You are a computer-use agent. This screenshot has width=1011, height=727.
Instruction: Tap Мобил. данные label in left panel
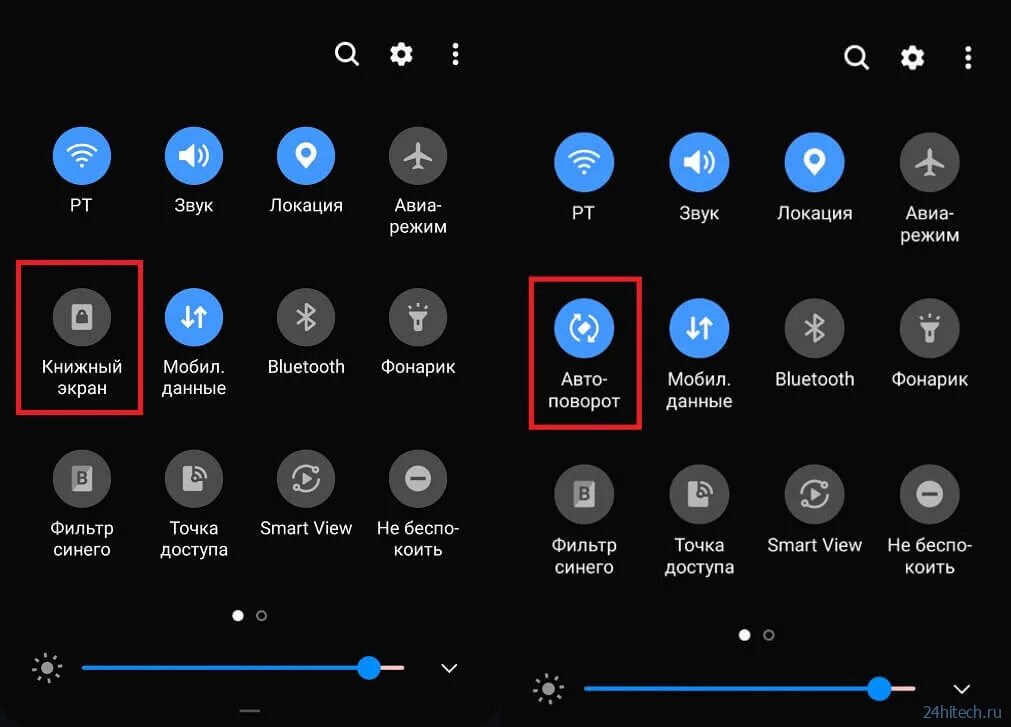(193, 377)
